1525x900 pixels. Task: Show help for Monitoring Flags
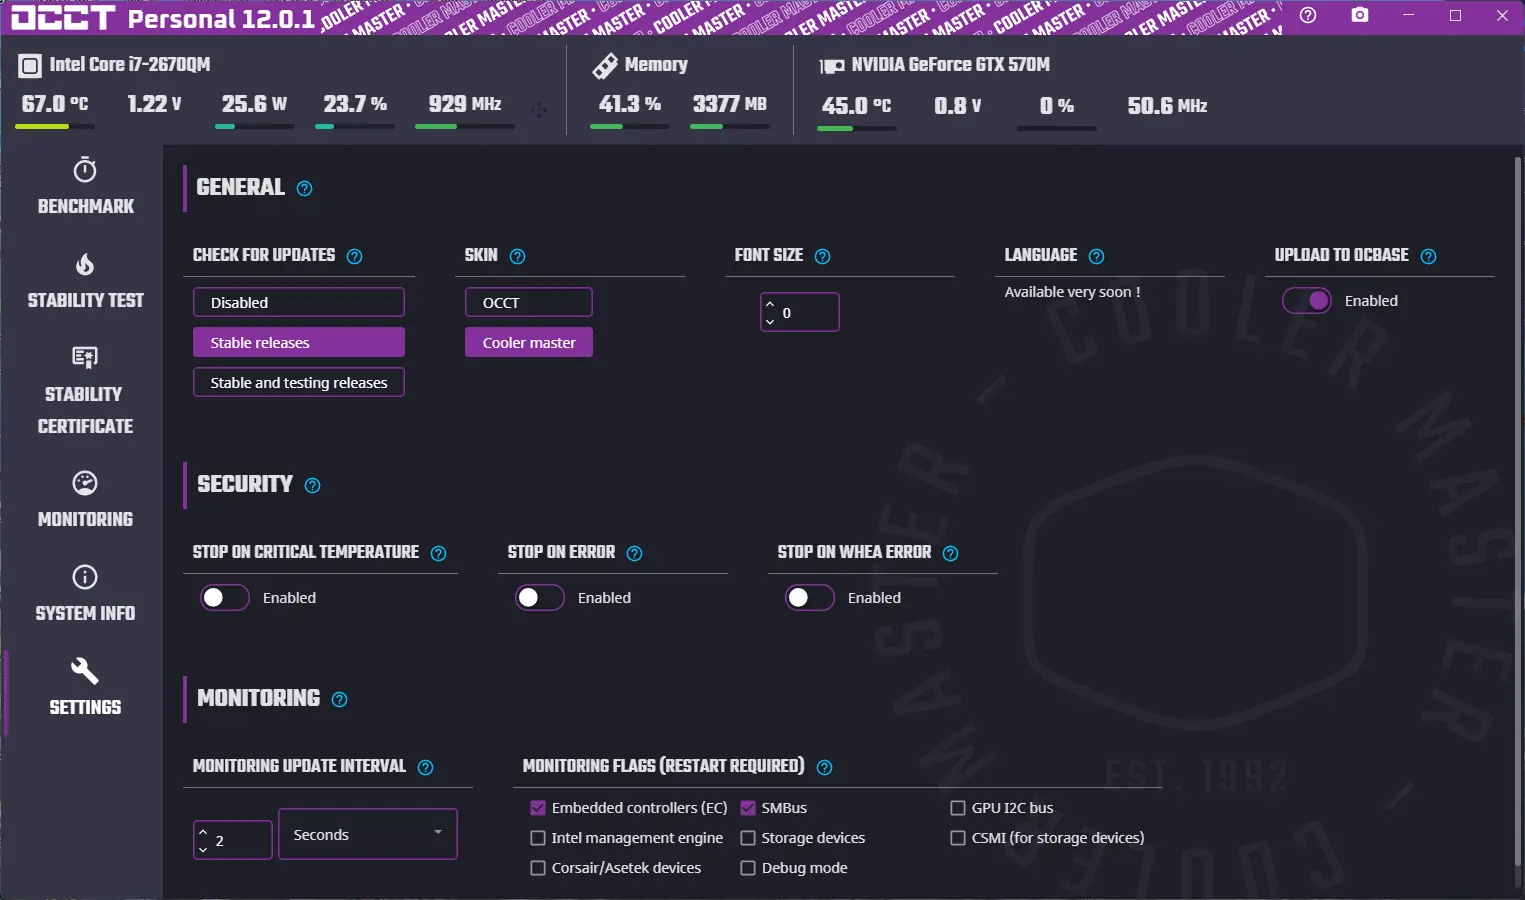(824, 768)
